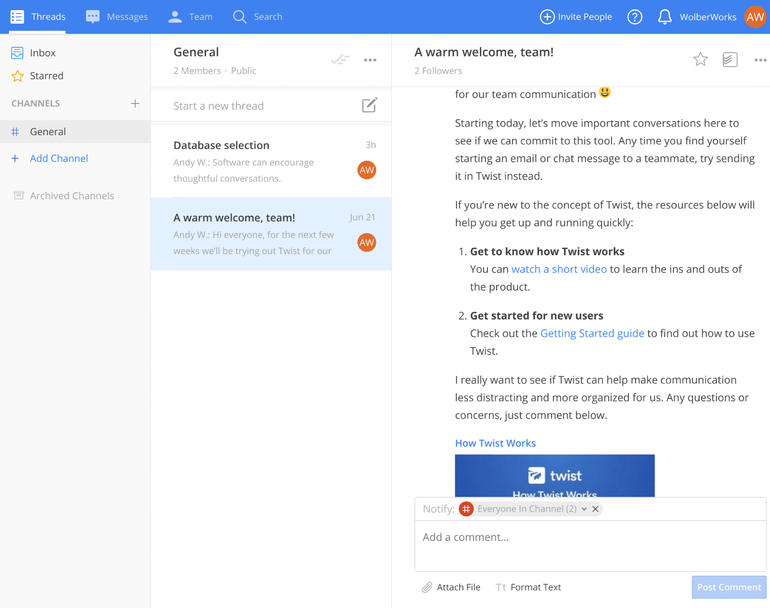Click the compose new thread icon
This screenshot has height=608, width=770.
pos(369,106)
